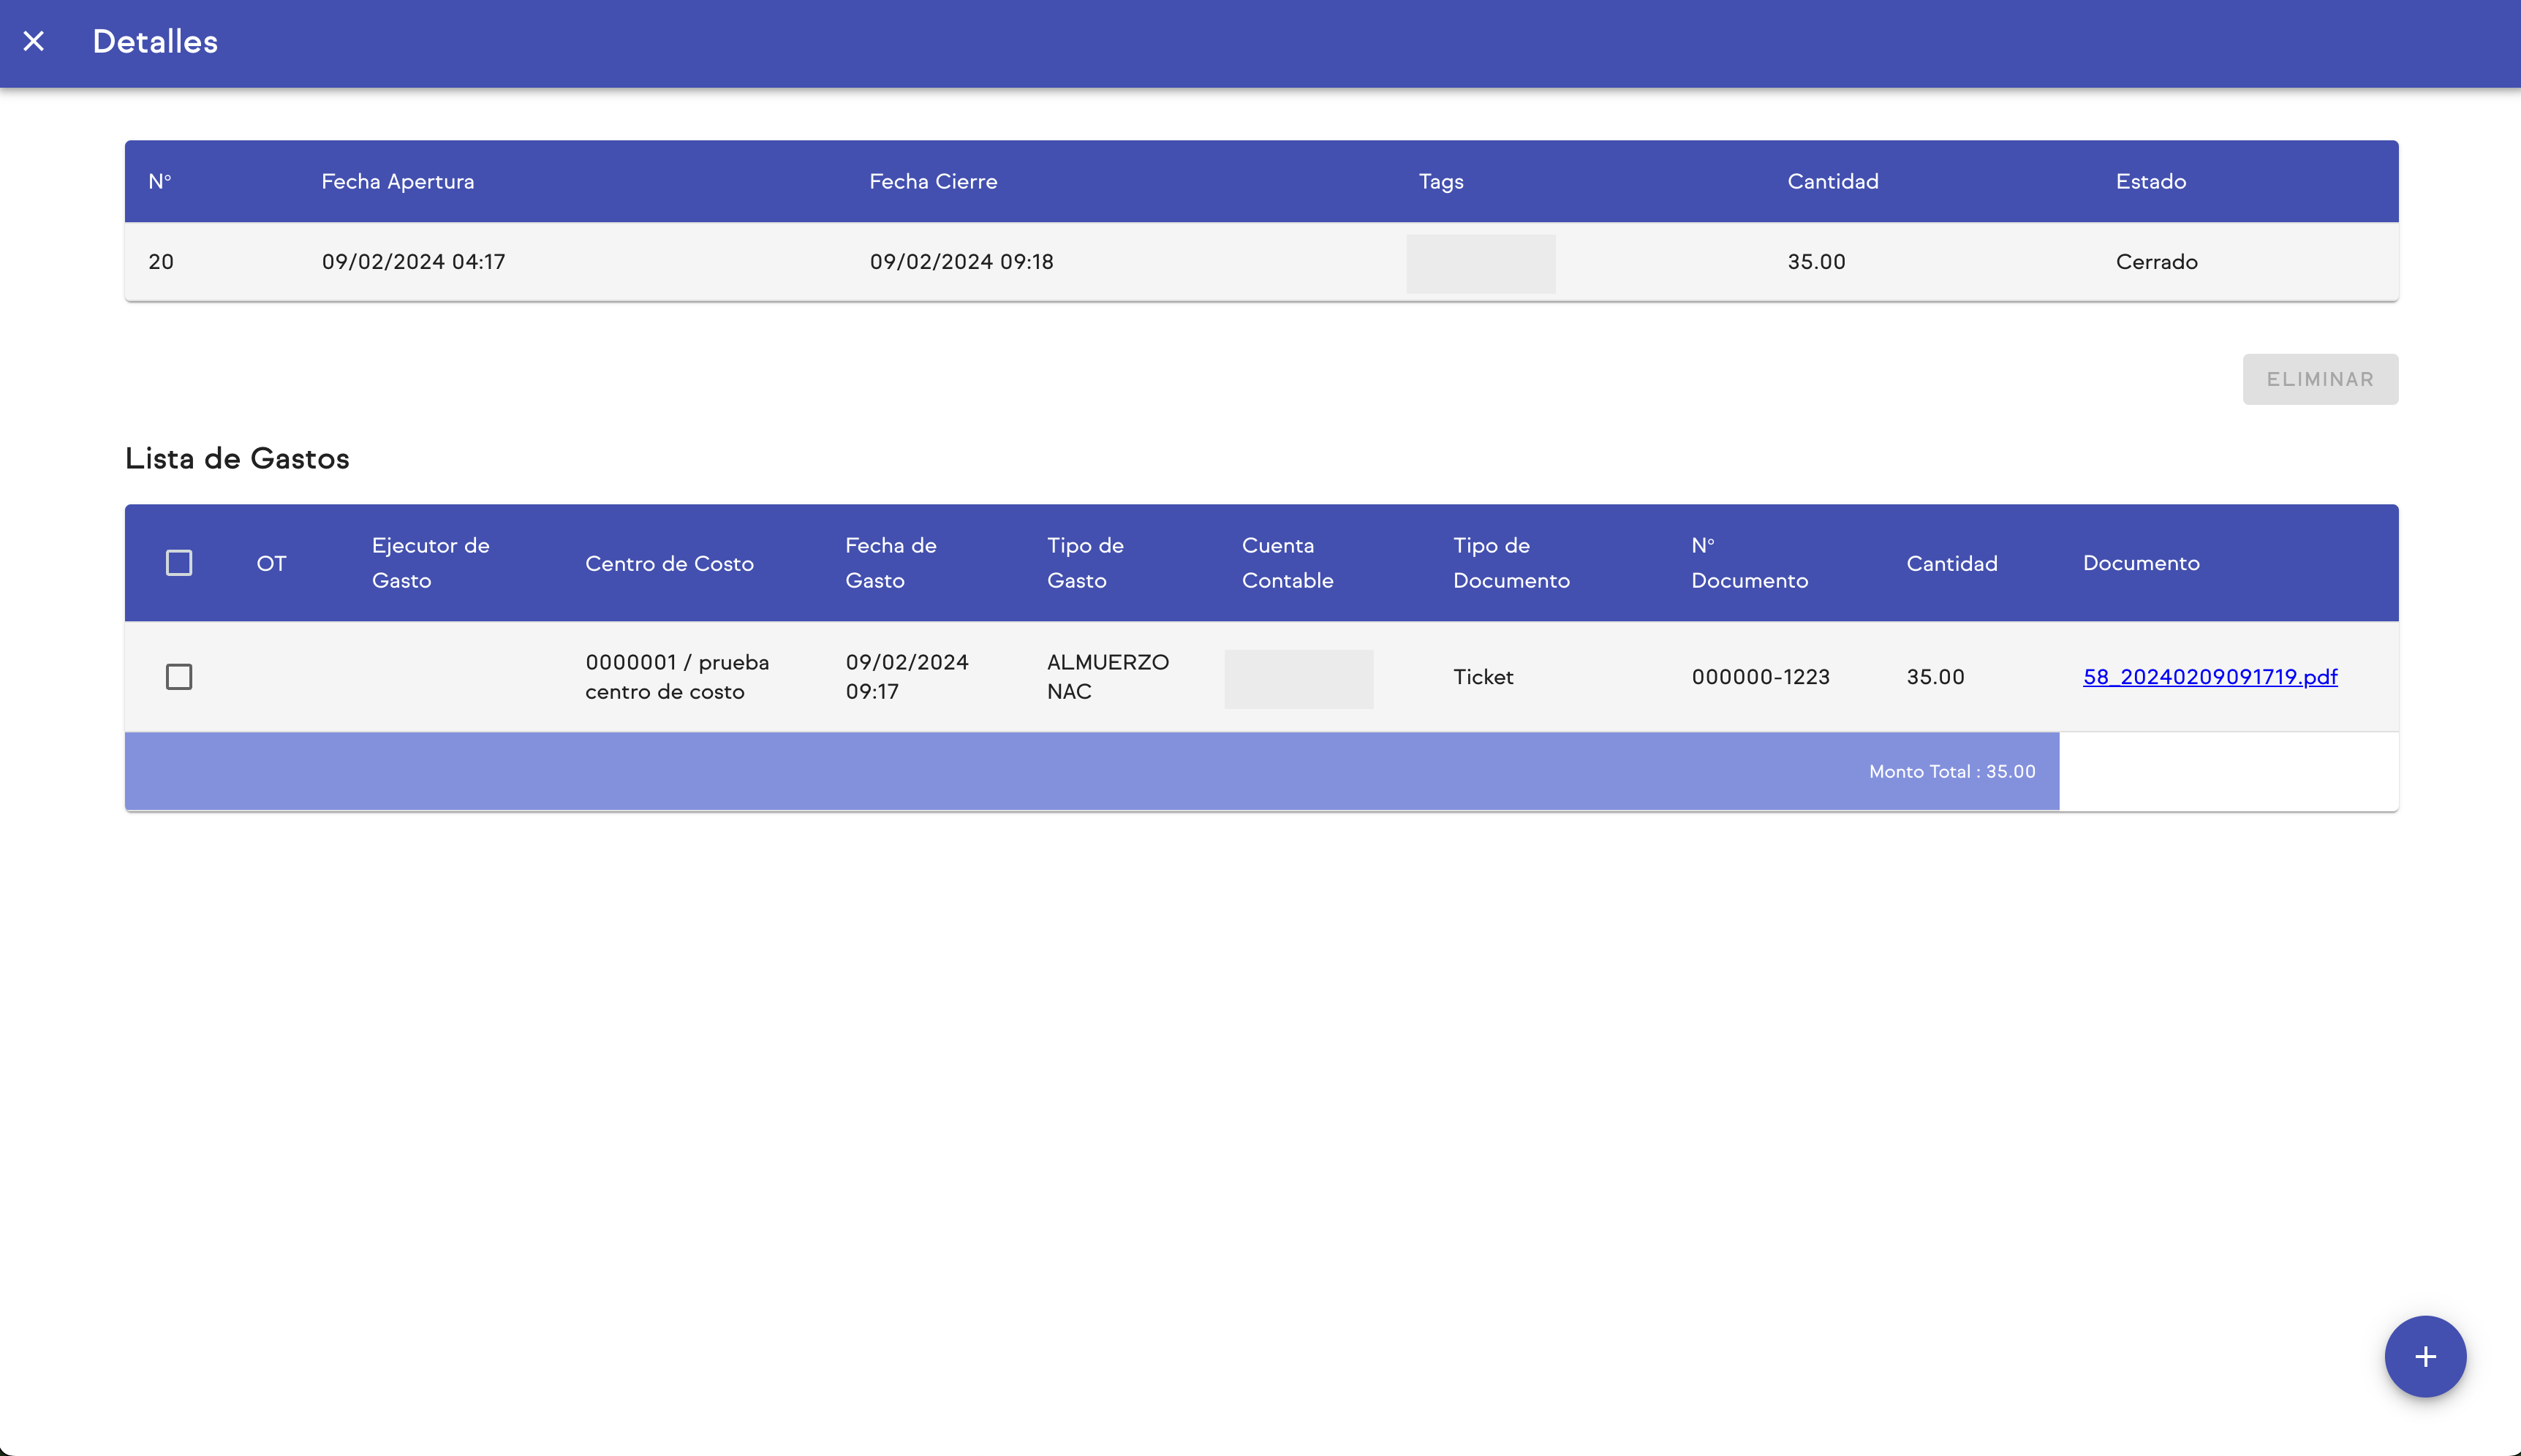Check the select-all header checkbox

(x=179, y=563)
